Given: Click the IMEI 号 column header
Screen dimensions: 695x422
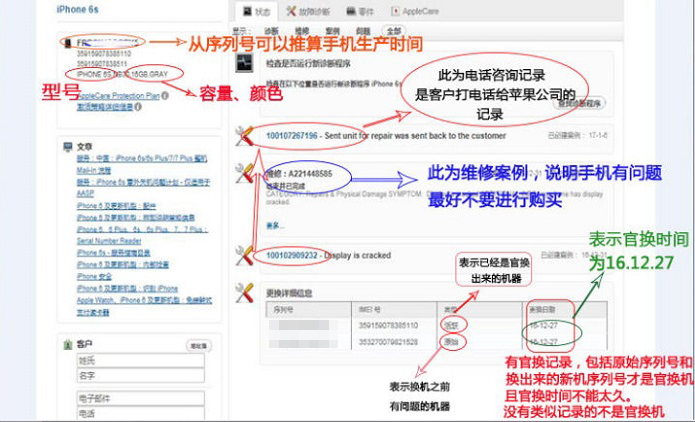Looking at the screenshot, I should pos(369,309).
